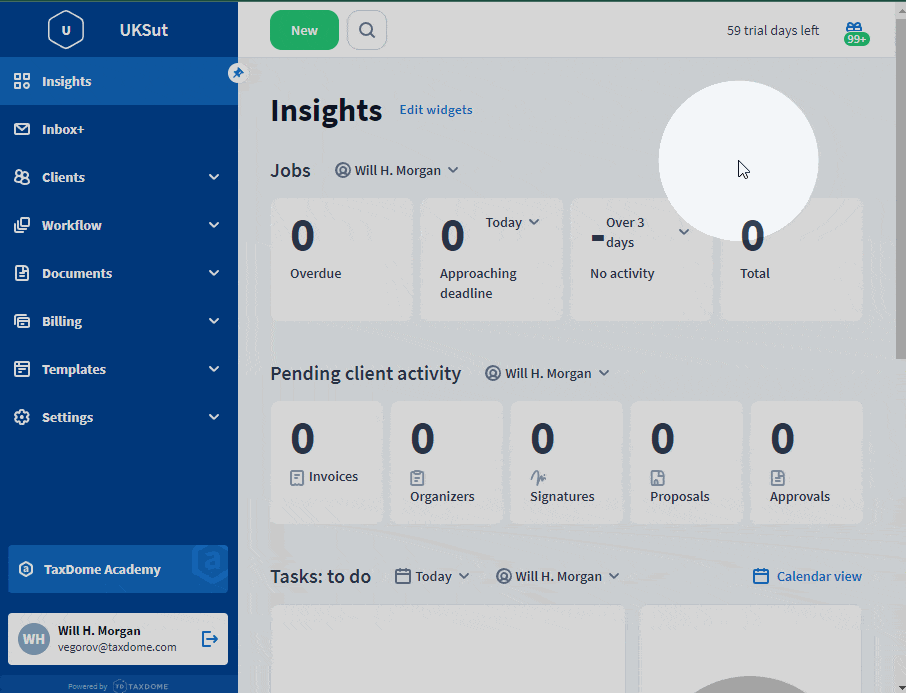The width and height of the screenshot is (906, 693).
Task: Click the WH user avatar
Action: pos(34,639)
